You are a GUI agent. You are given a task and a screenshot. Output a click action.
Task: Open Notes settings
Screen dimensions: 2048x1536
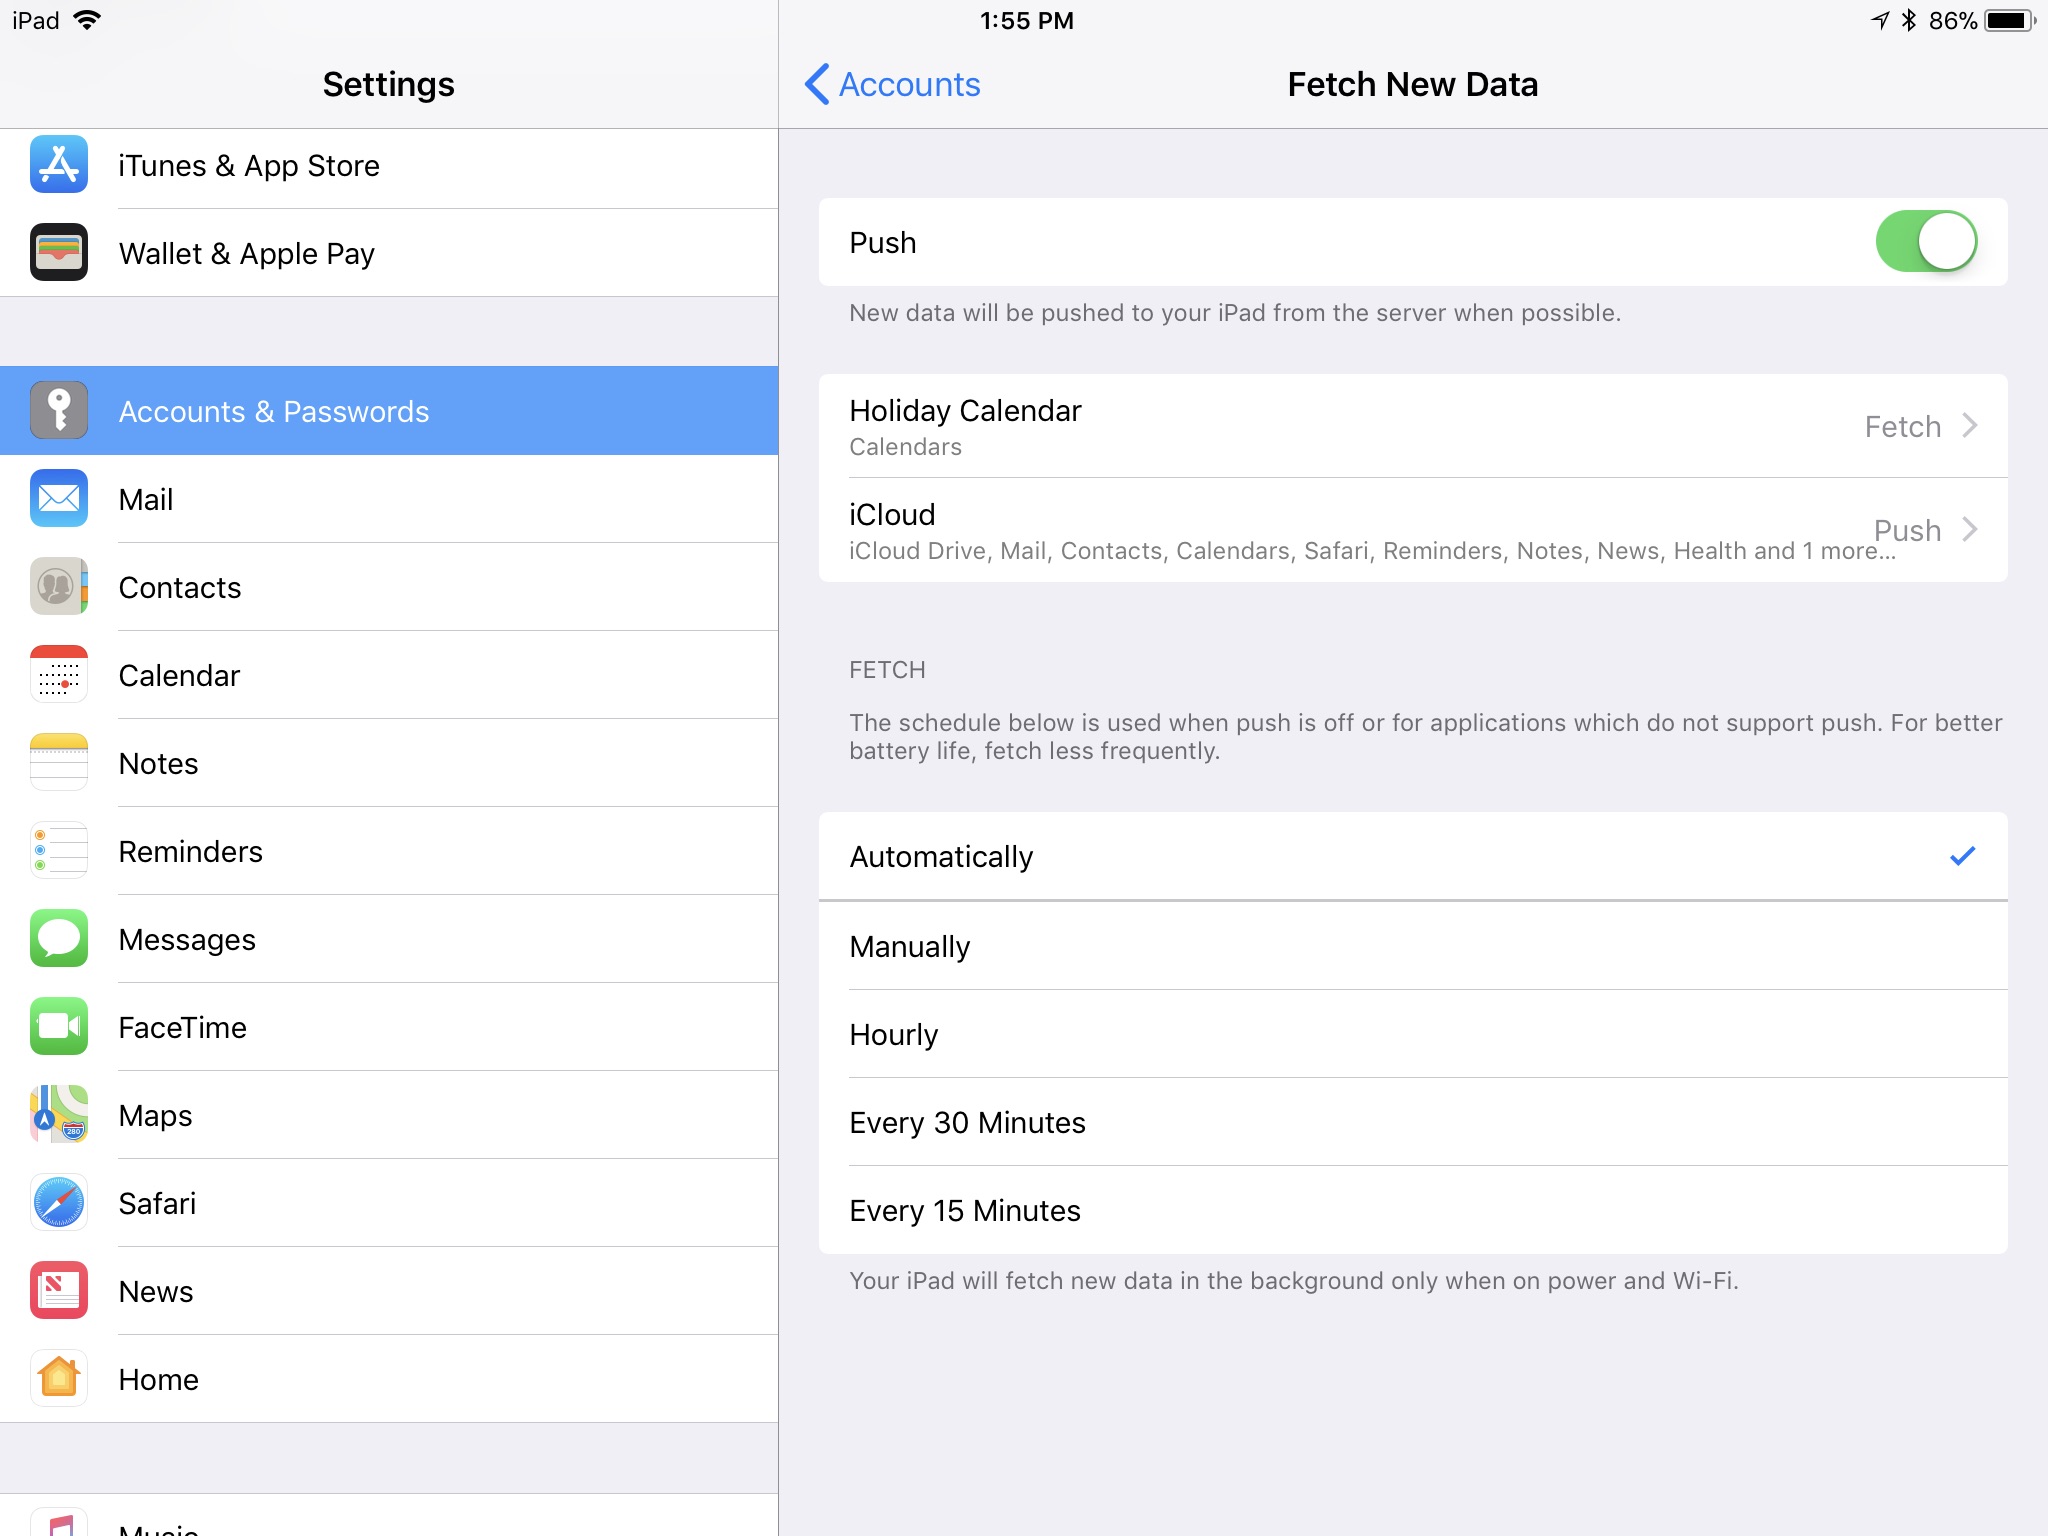[389, 763]
